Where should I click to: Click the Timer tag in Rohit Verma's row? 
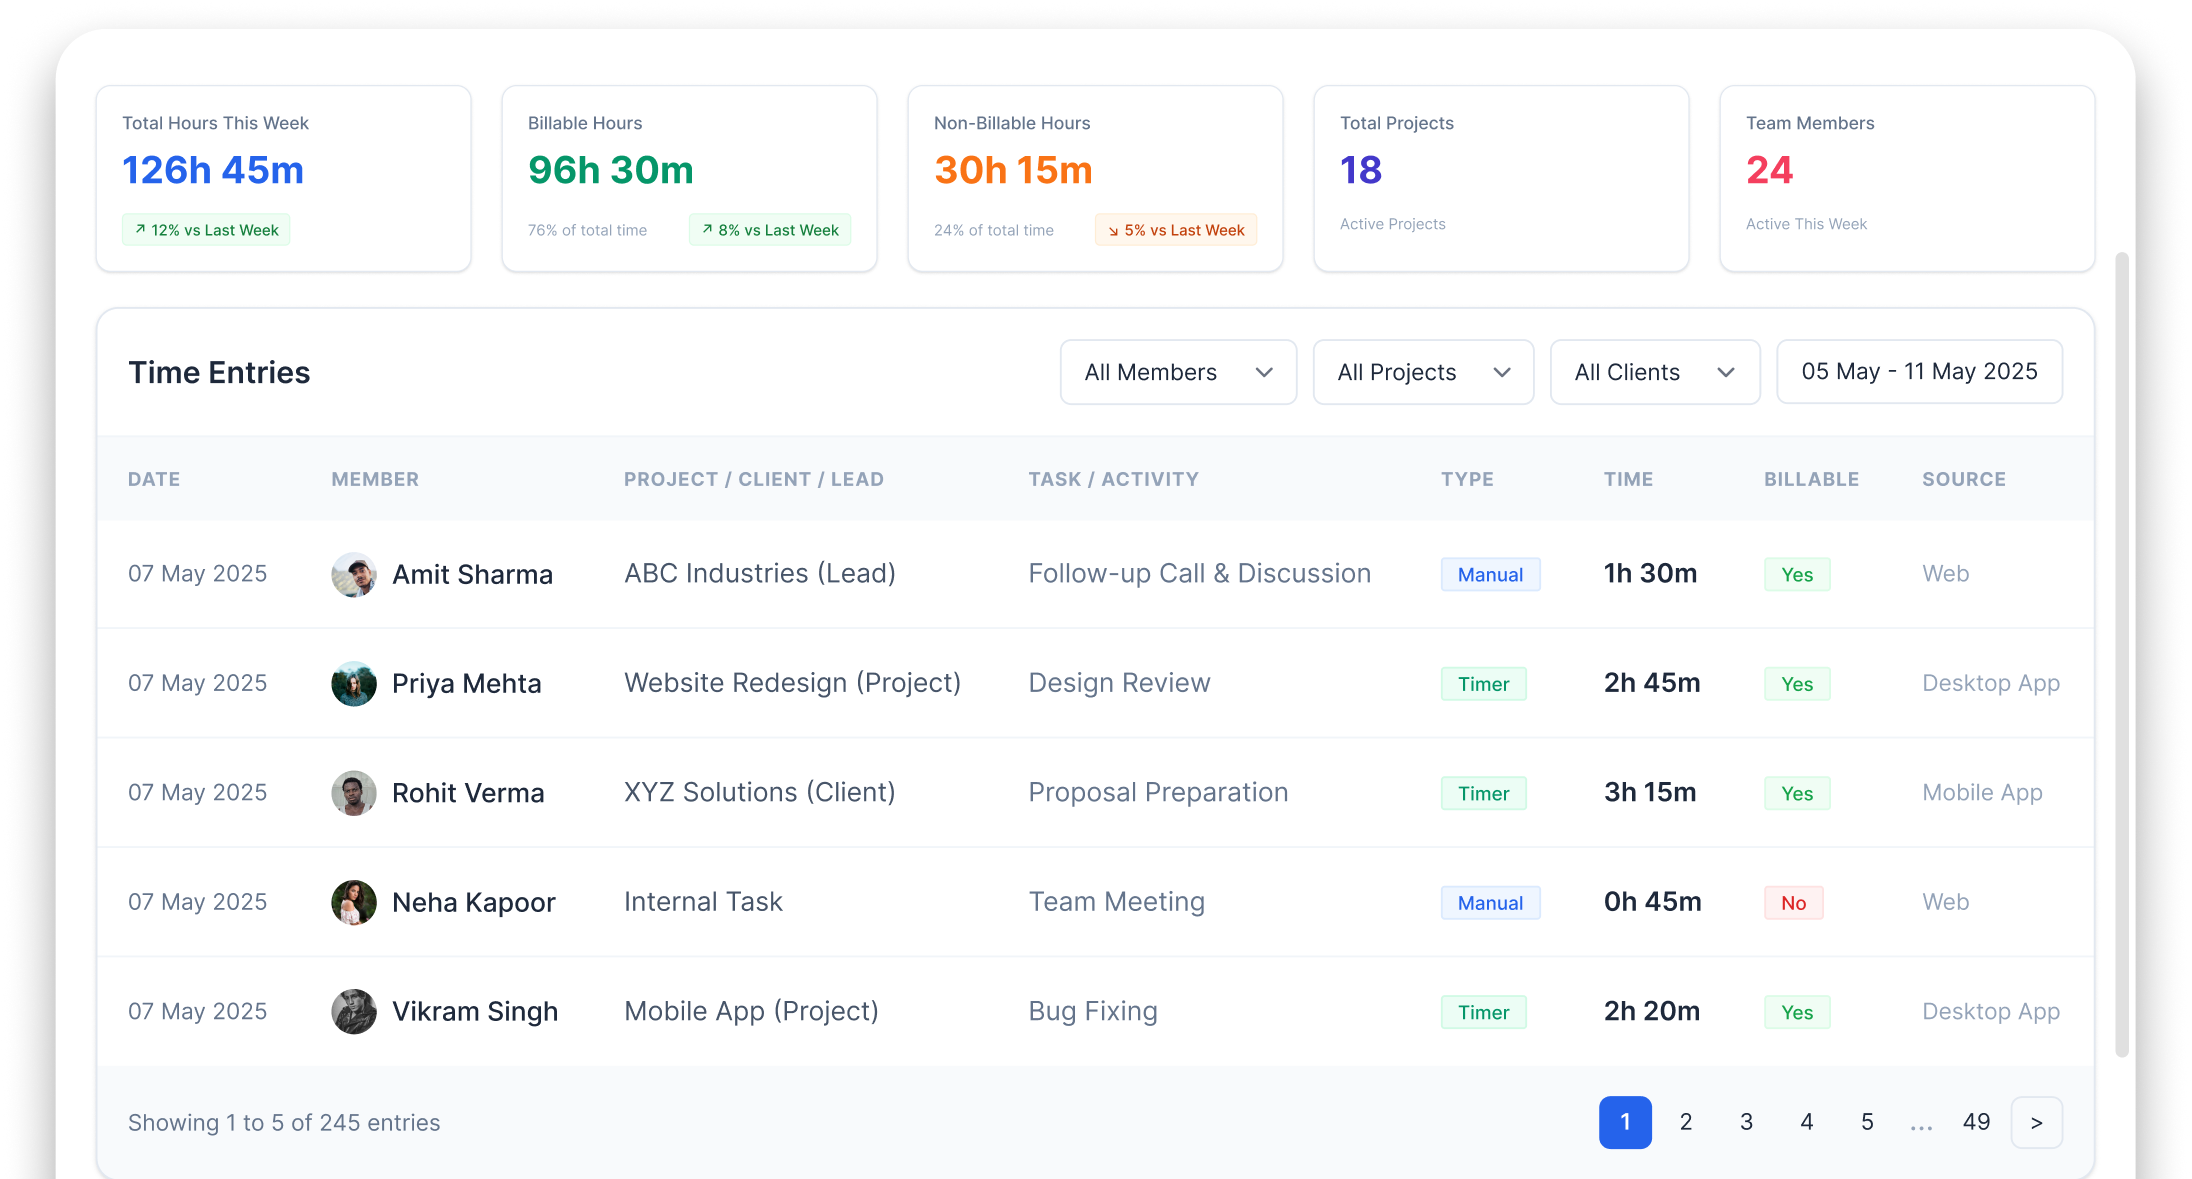point(1483,793)
